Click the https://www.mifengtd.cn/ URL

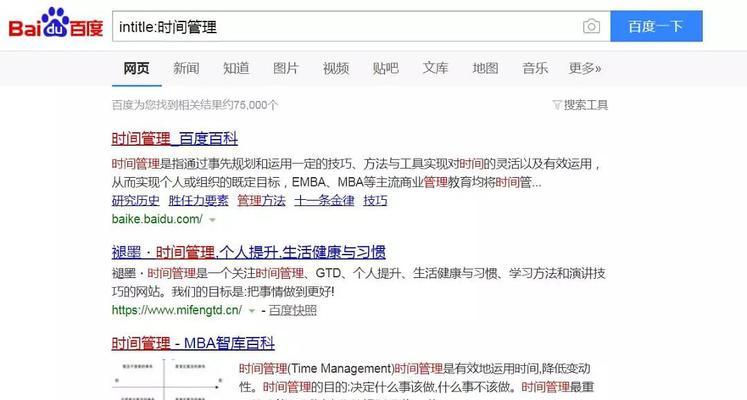click(177, 310)
